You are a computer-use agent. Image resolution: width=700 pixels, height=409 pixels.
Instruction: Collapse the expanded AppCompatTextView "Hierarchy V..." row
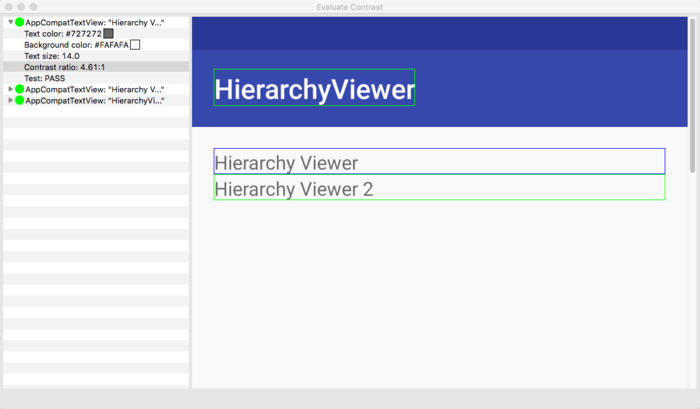coord(11,22)
